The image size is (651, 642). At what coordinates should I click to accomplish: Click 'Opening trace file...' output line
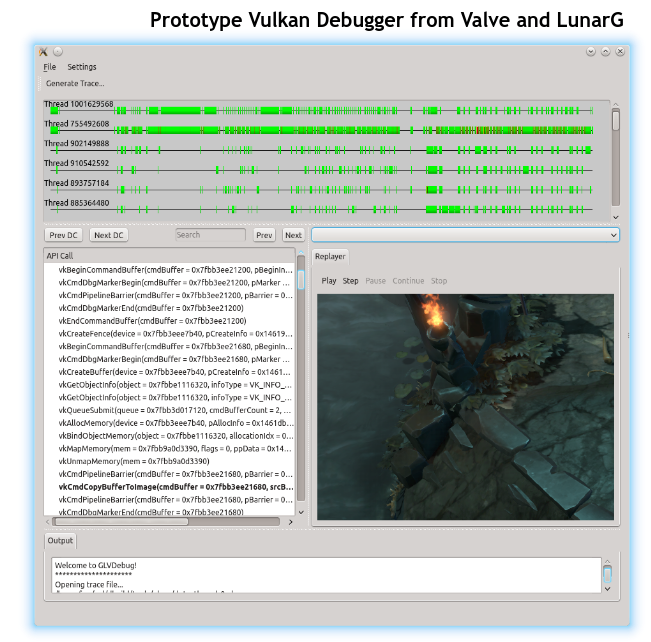(x=89, y=585)
